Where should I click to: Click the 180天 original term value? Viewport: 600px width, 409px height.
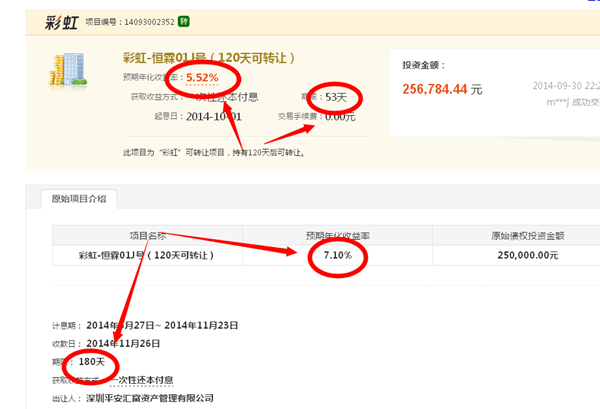(x=91, y=362)
